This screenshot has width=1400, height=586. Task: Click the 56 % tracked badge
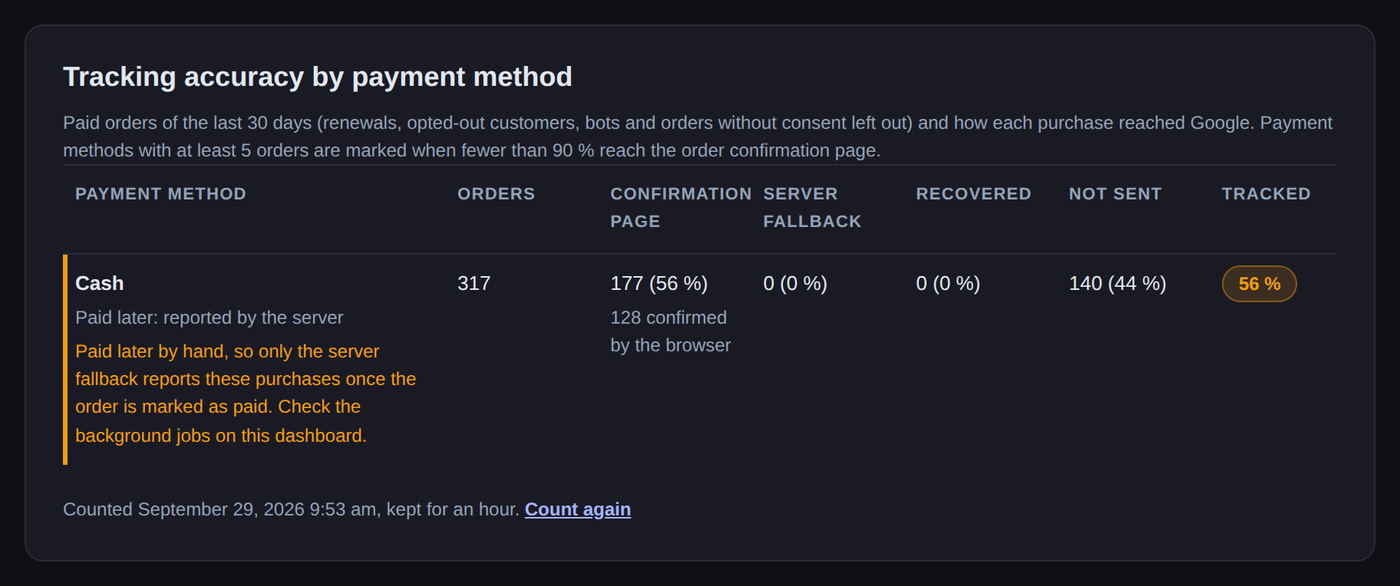[1259, 284]
